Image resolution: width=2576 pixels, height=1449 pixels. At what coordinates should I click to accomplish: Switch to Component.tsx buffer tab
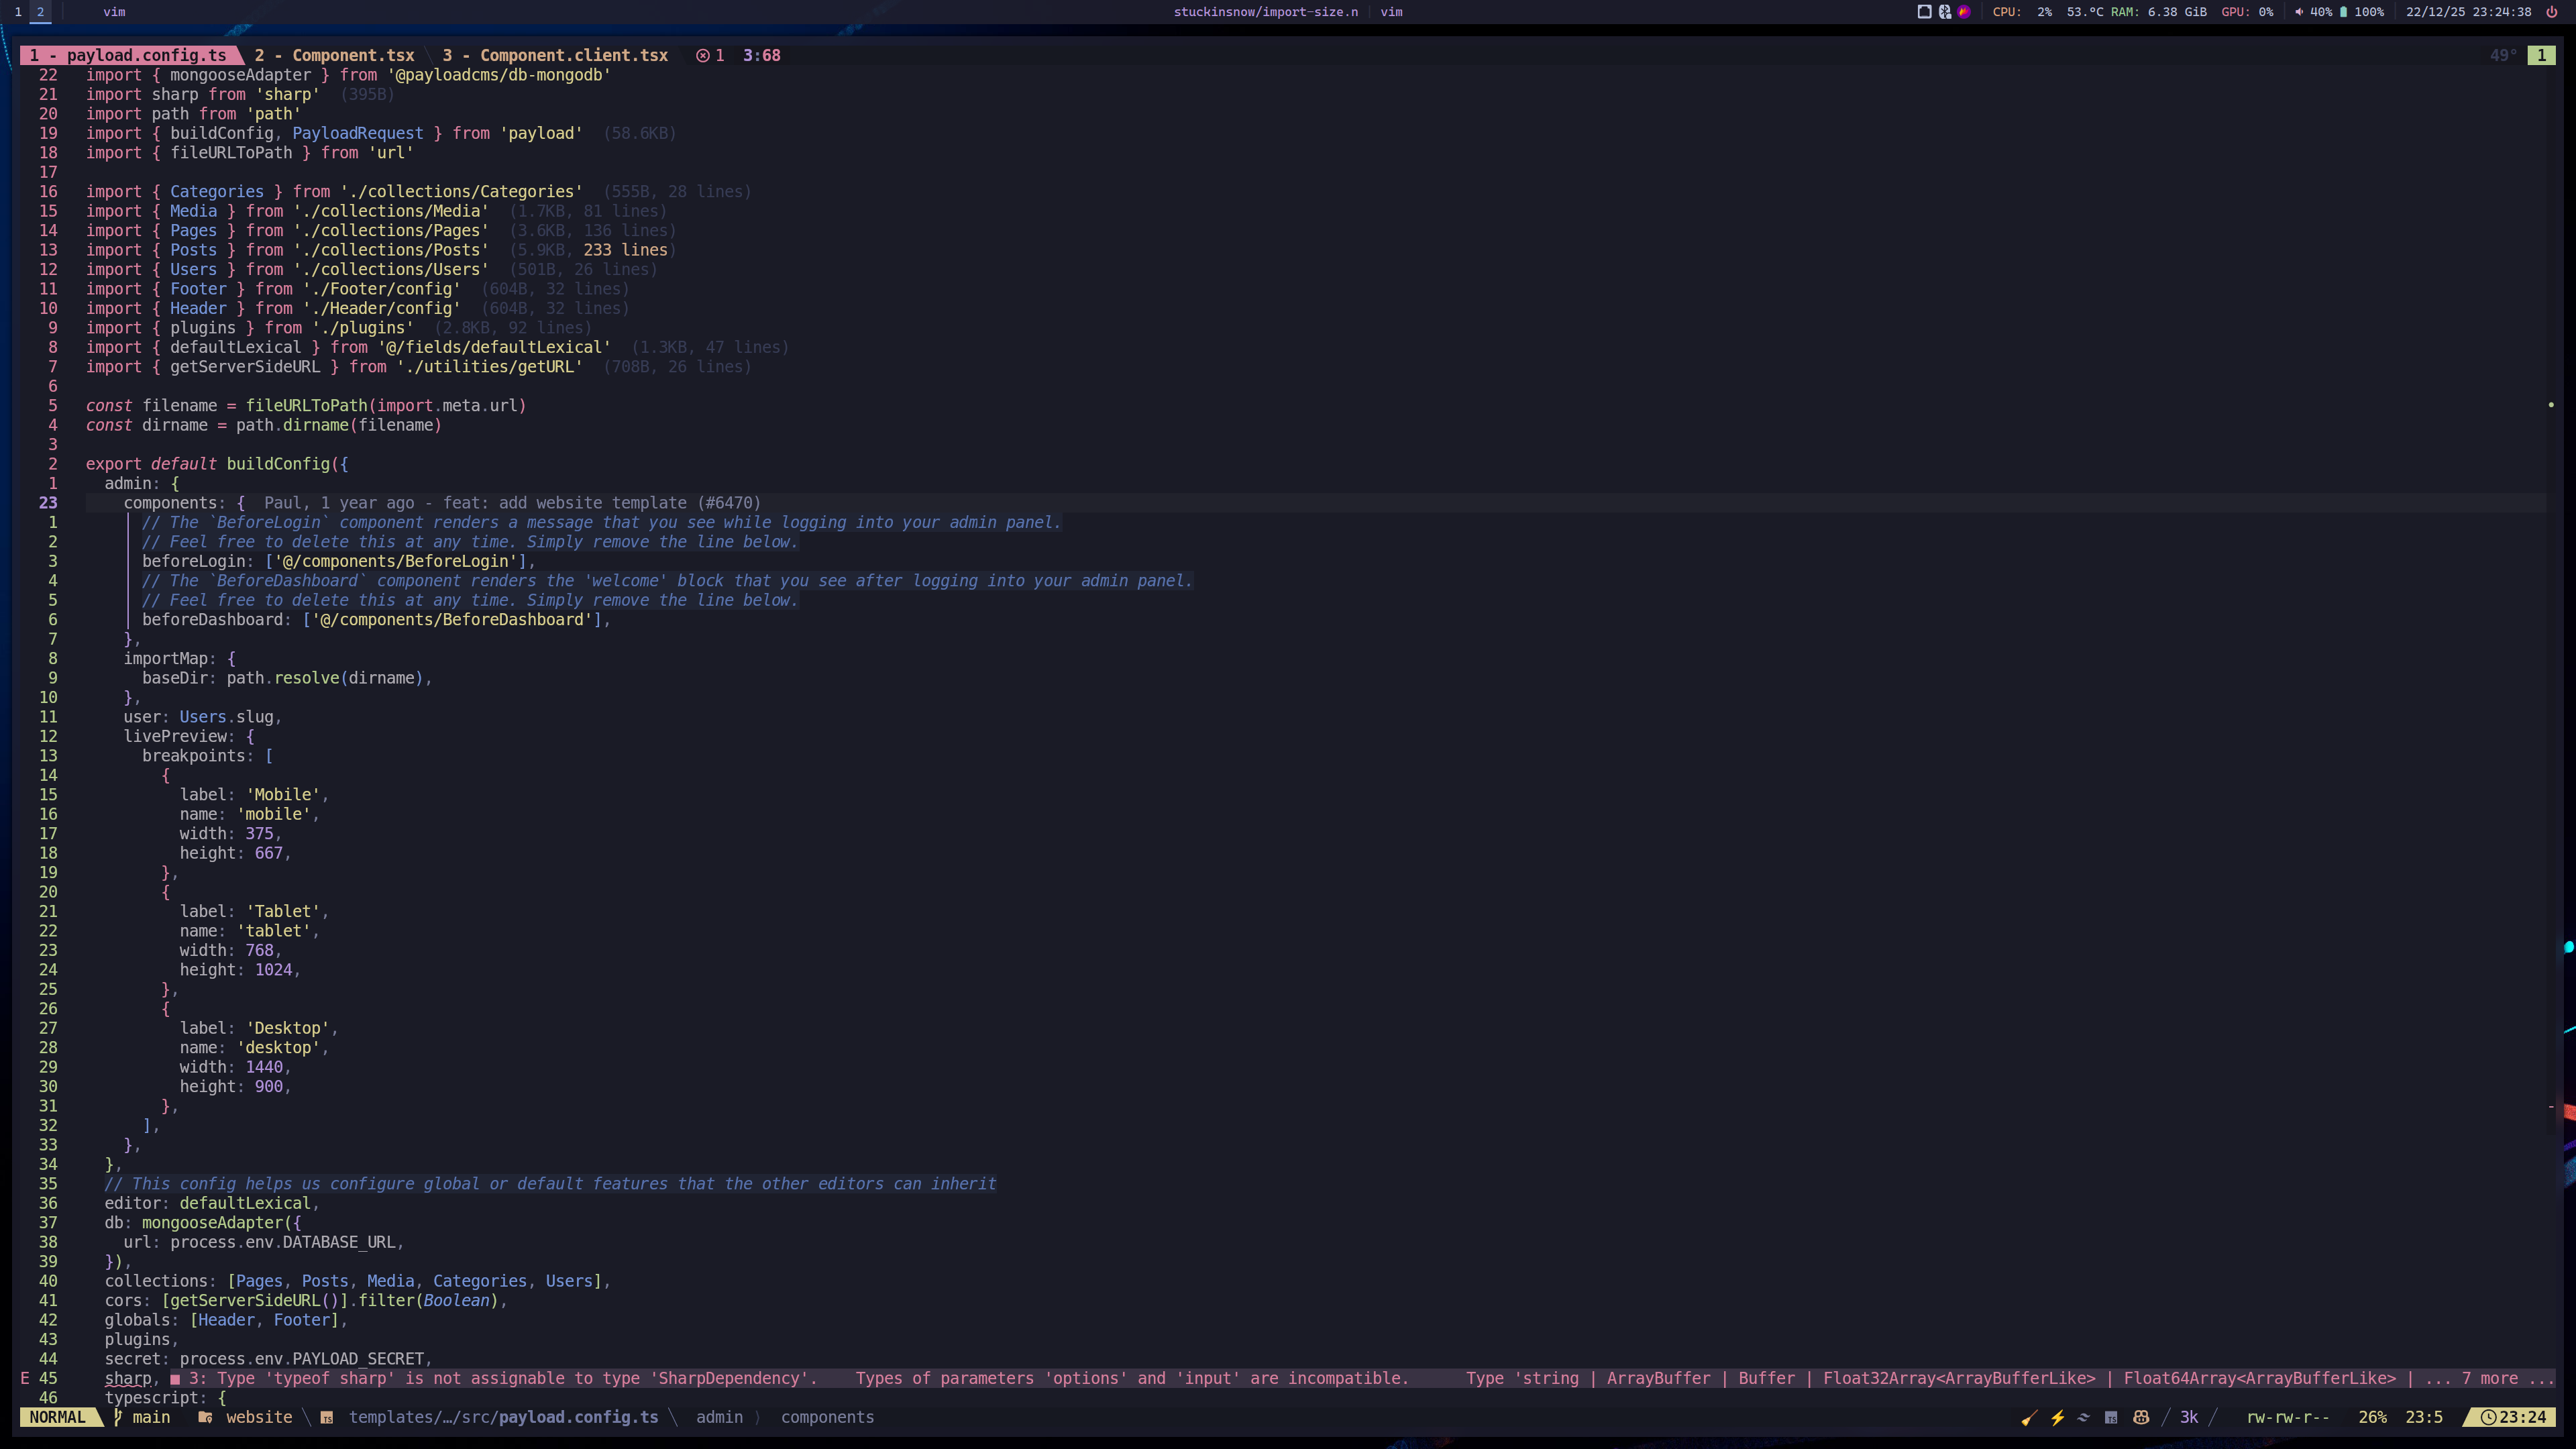click(x=335, y=56)
